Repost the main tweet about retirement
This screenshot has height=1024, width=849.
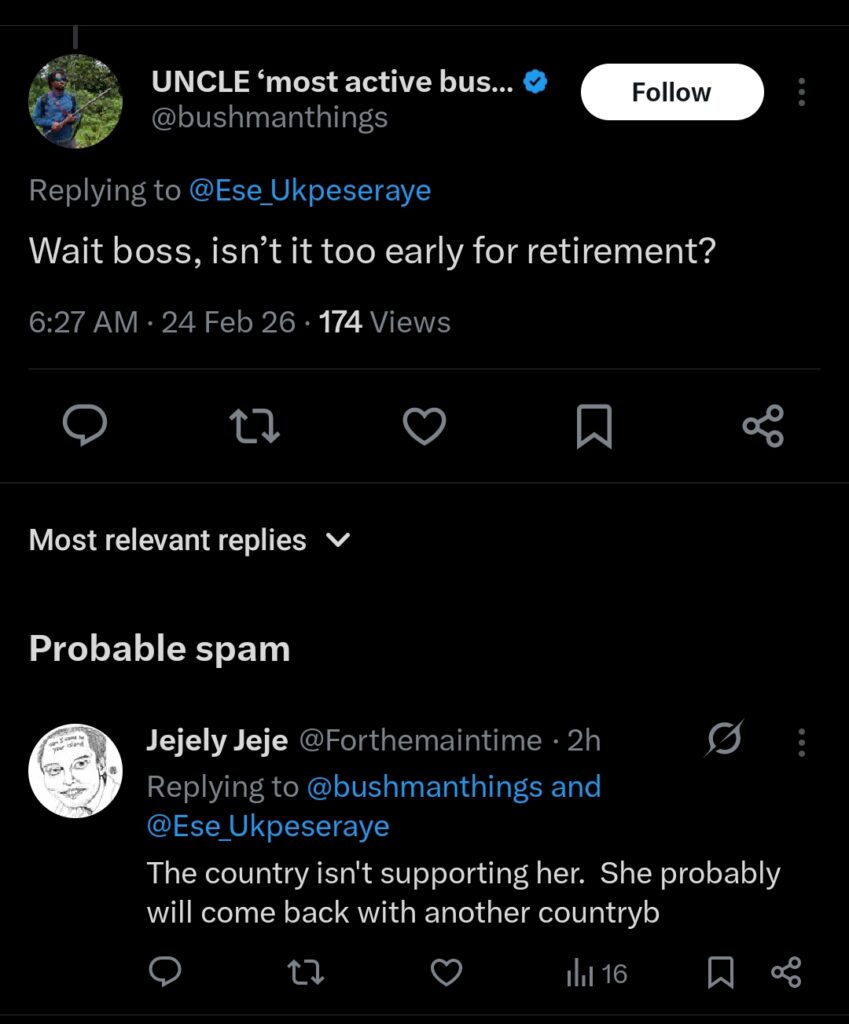[x=255, y=427]
